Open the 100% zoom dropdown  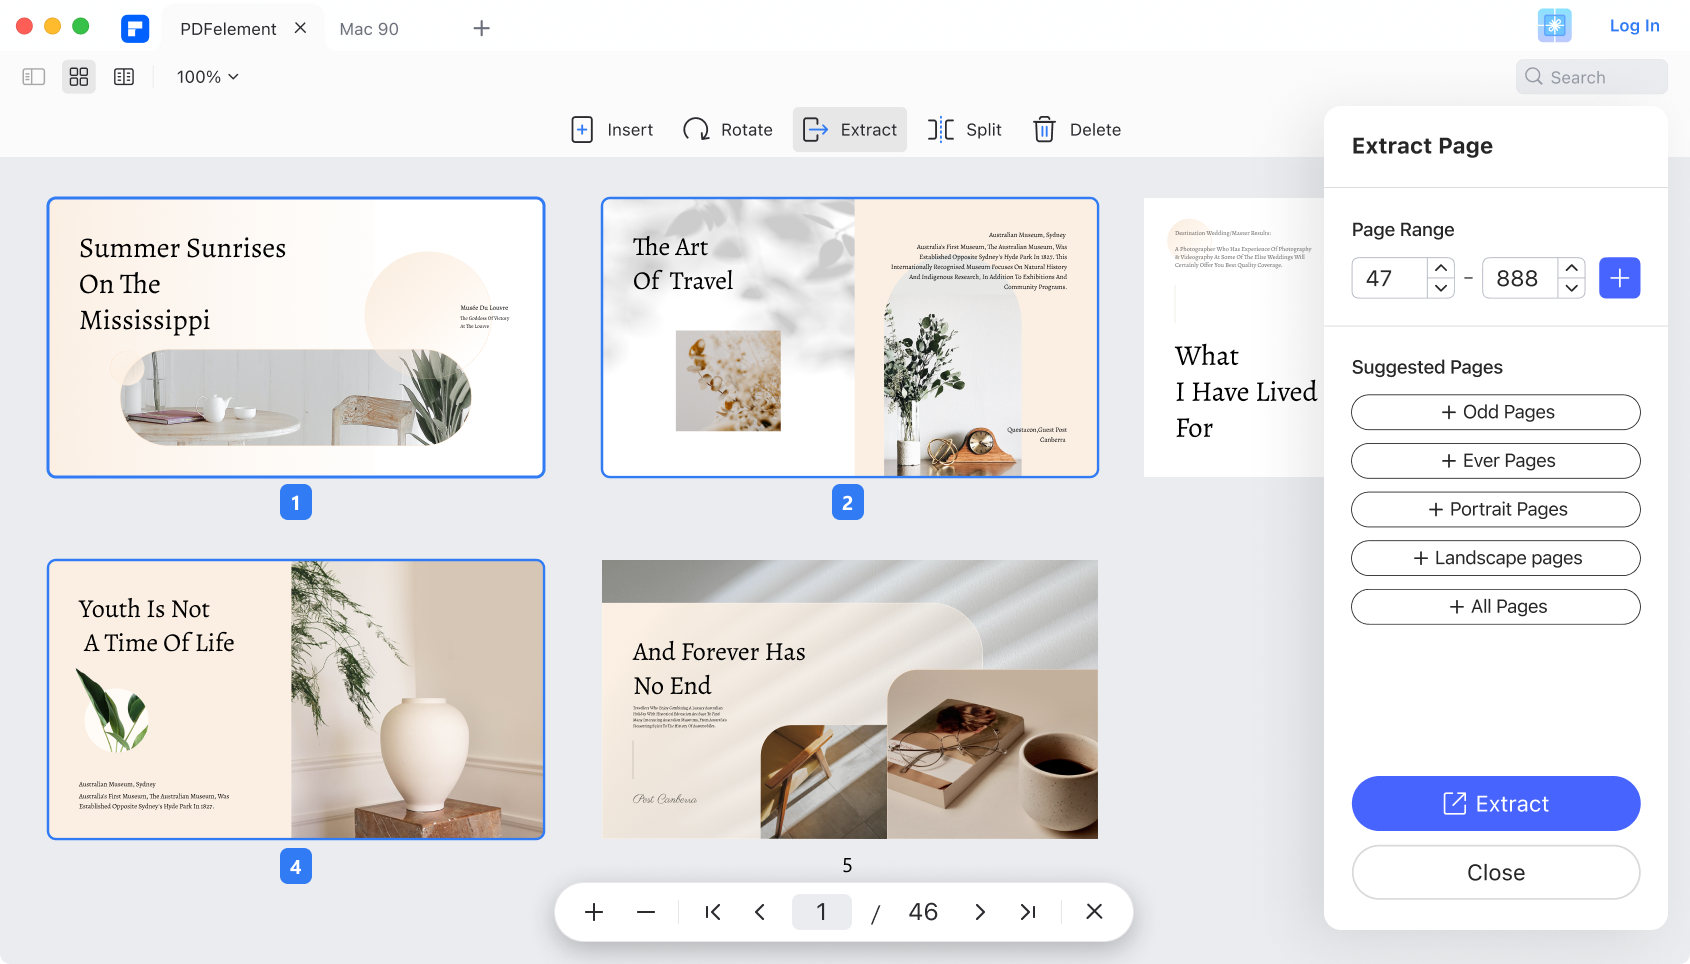point(208,77)
